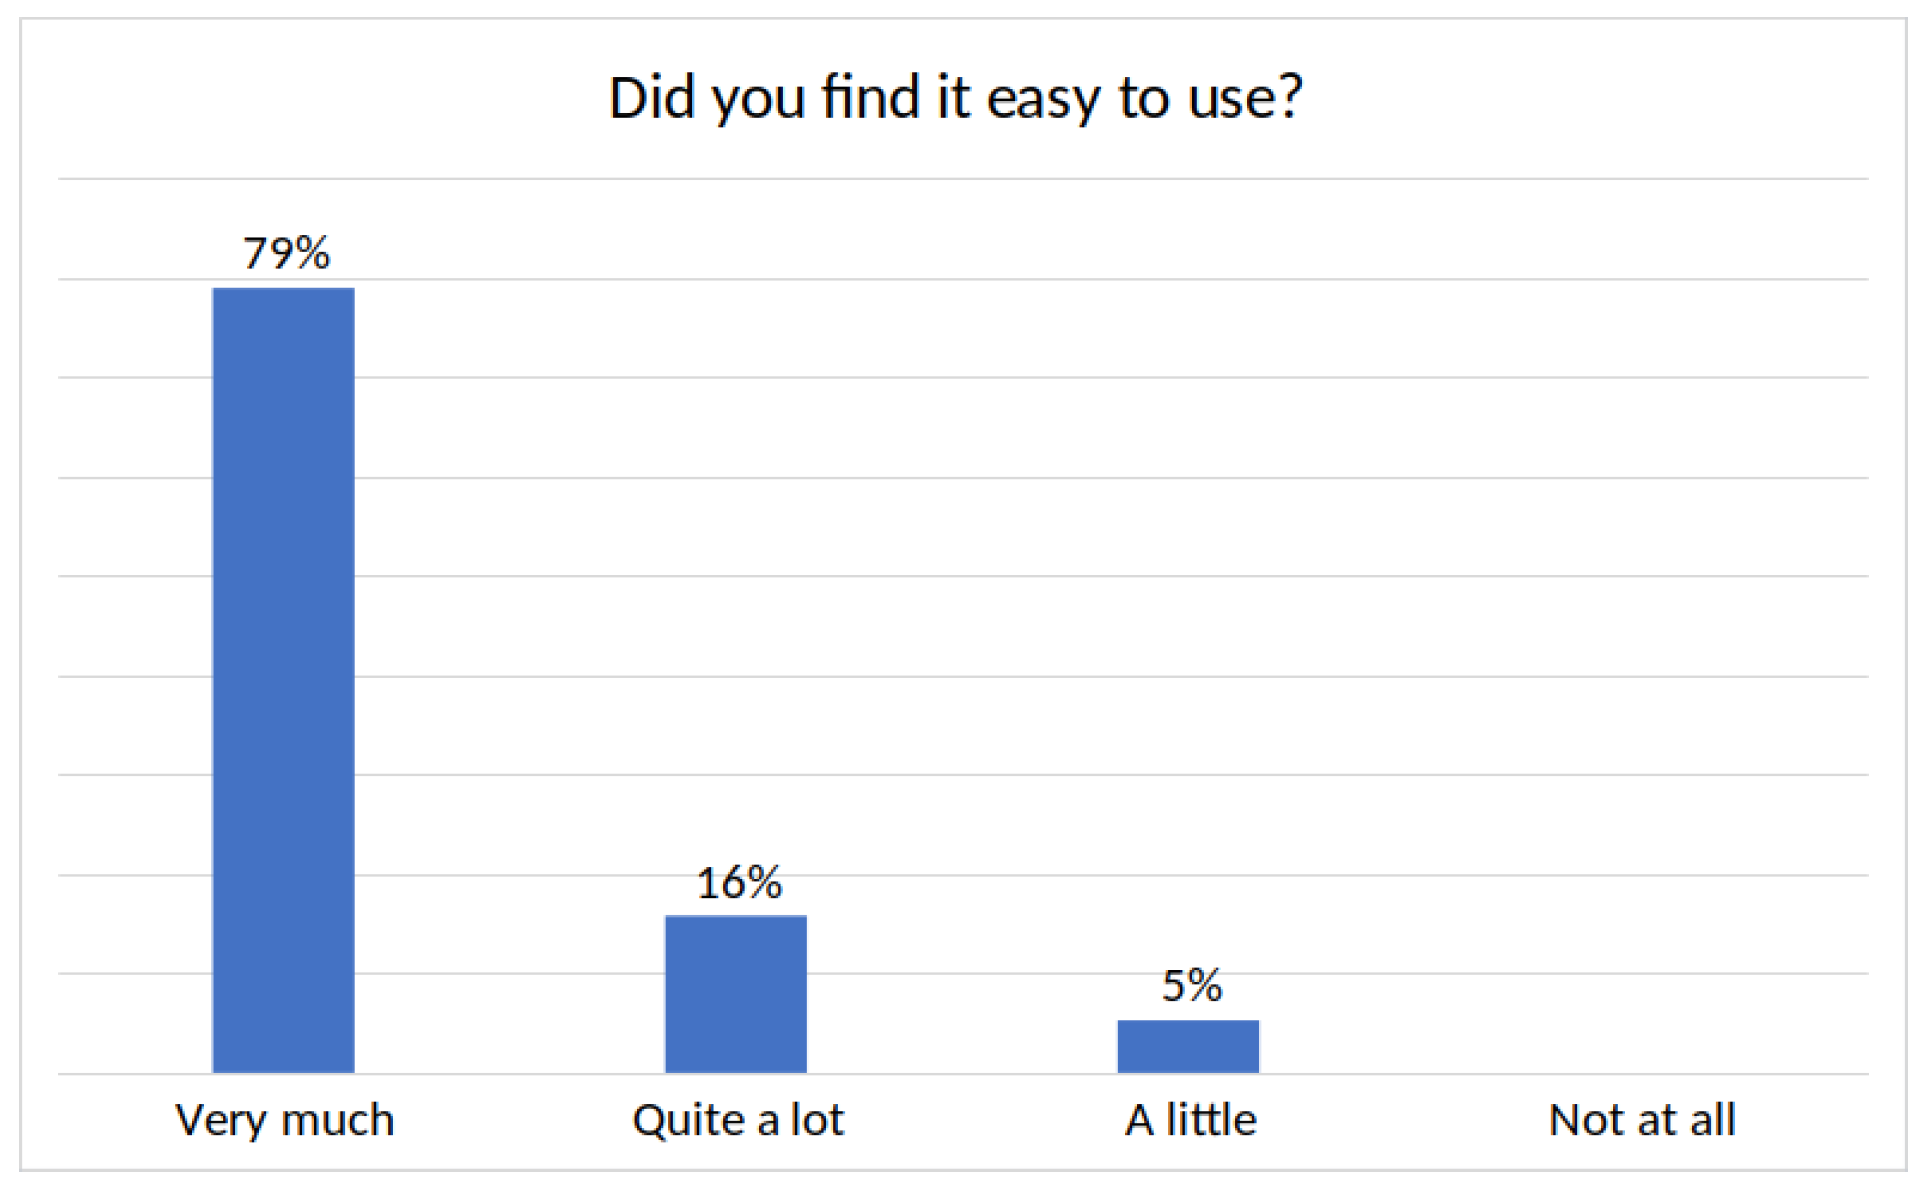The height and width of the screenshot is (1190, 1922).
Task: Select the "Not at all" axis label
Action: tap(1642, 1120)
